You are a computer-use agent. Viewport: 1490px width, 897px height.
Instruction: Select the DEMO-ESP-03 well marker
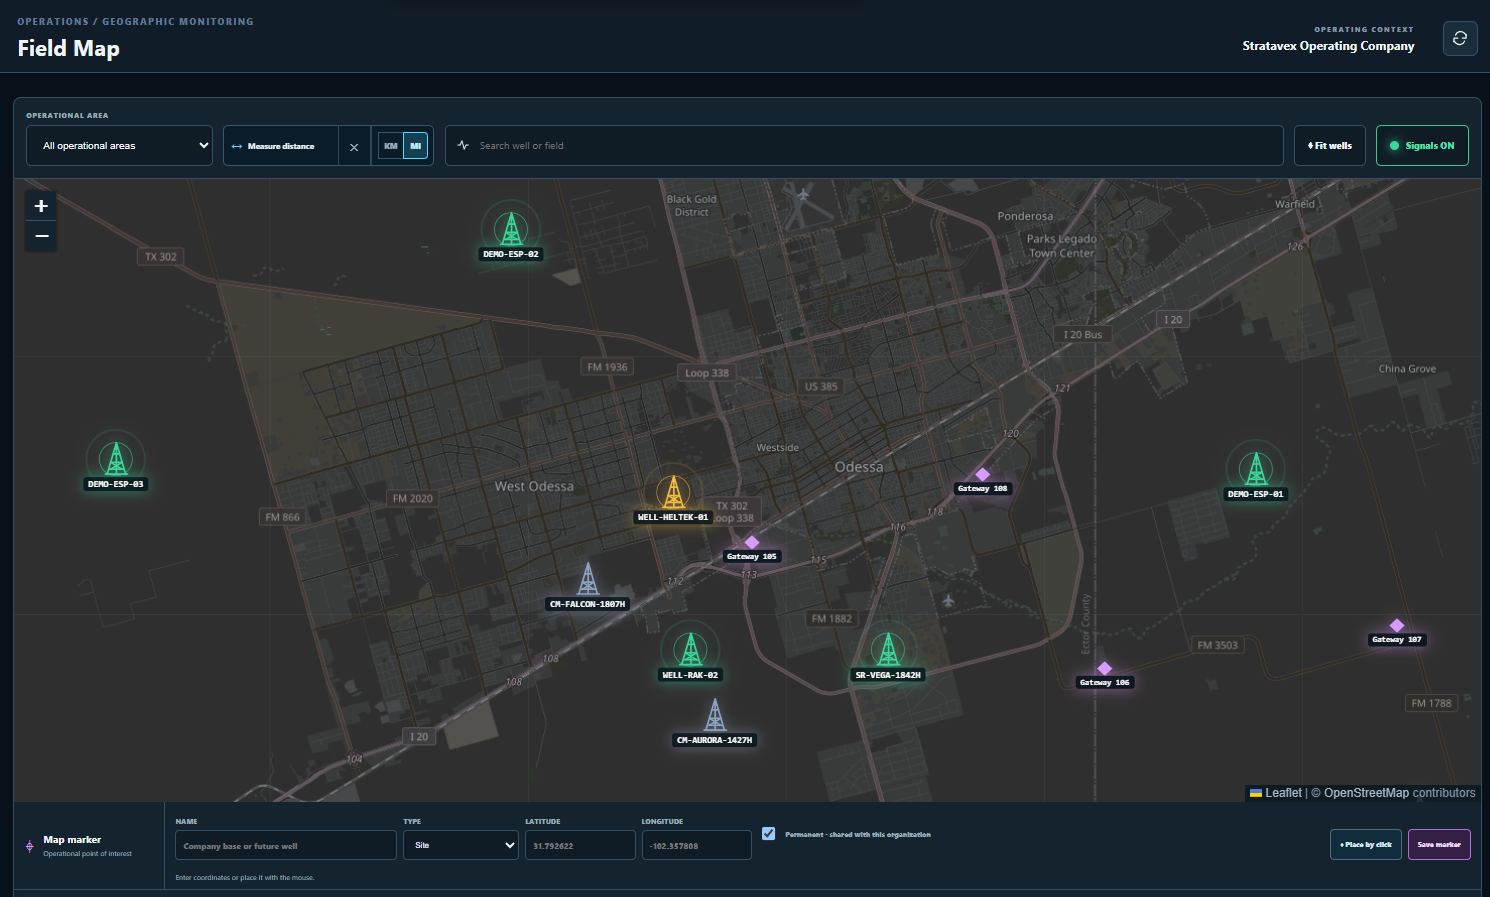pos(116,459)
